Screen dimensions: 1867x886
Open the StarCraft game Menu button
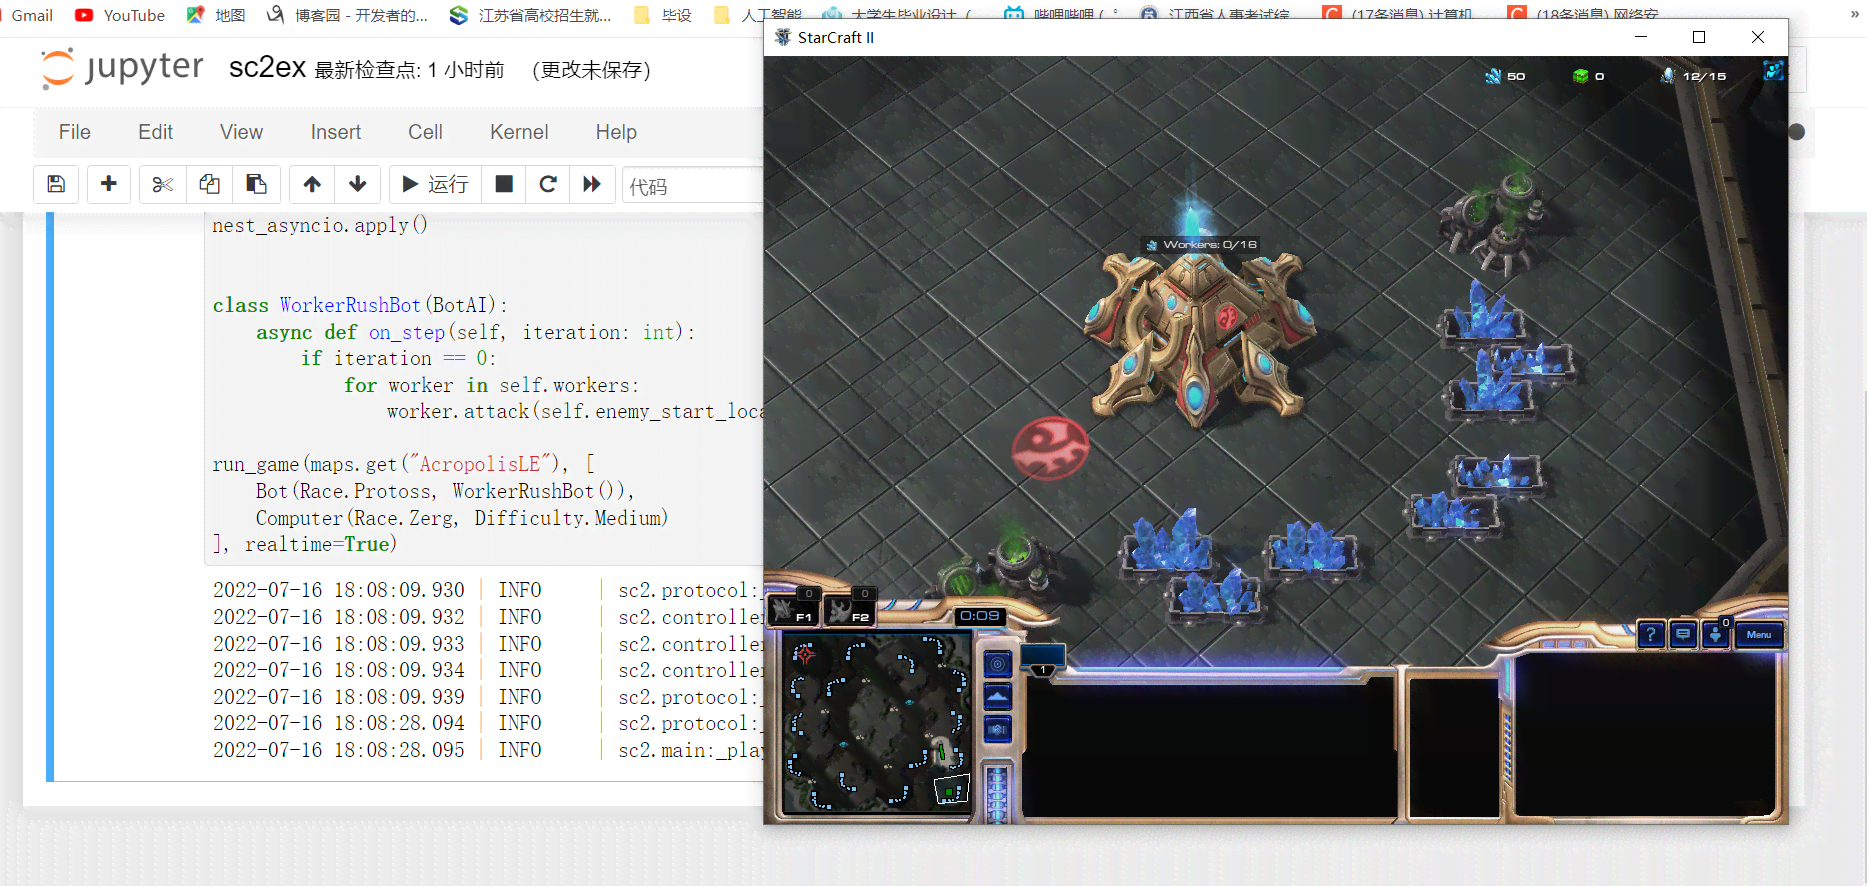pos(1759,634)
